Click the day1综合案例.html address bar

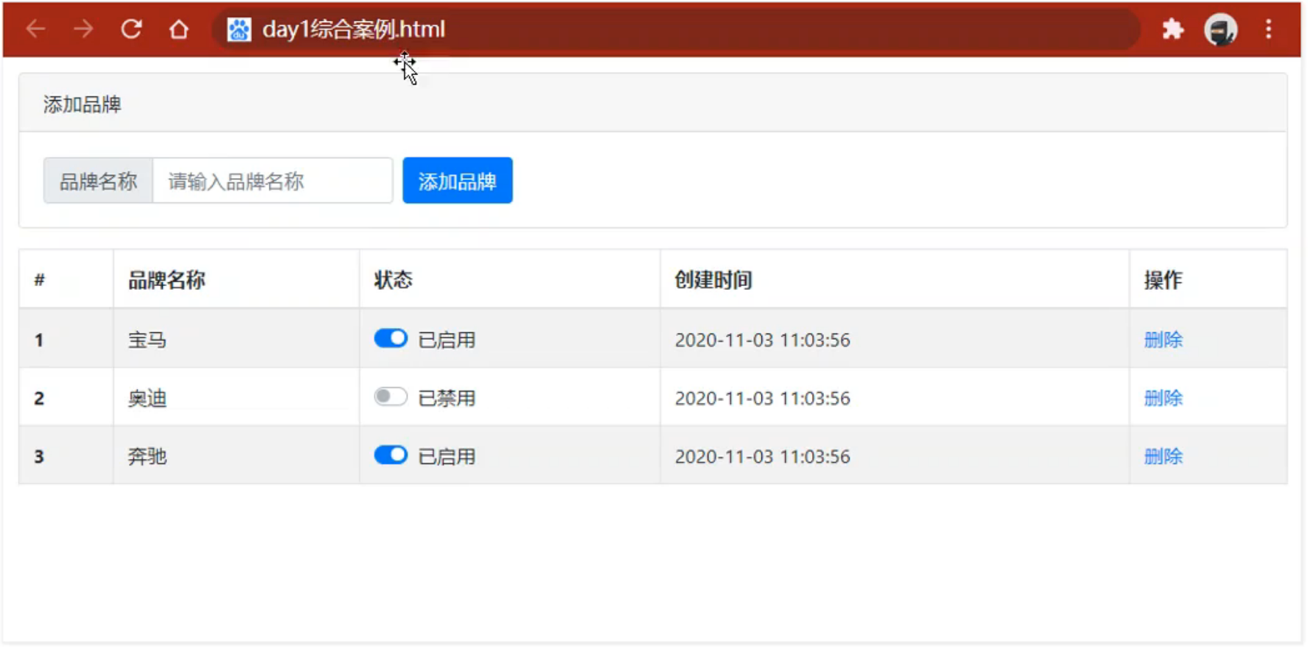click(676, 29)
